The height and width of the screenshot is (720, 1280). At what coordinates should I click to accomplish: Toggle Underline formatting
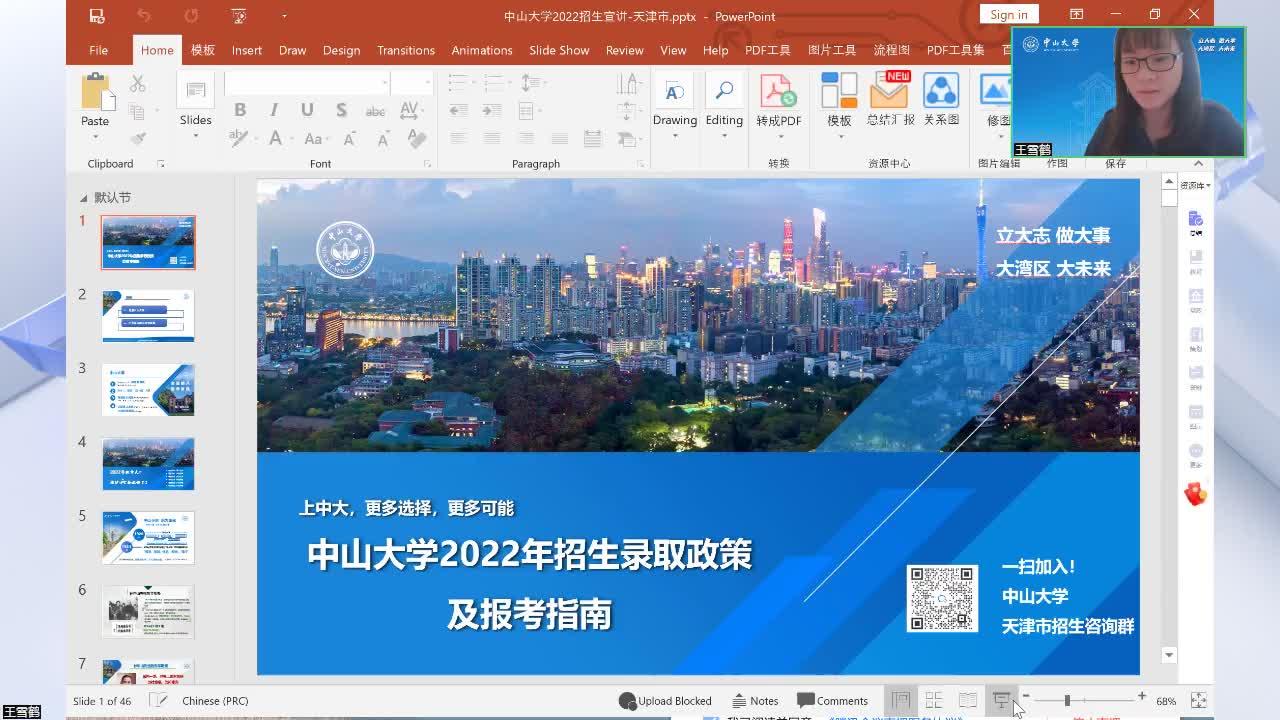(307, 110)
